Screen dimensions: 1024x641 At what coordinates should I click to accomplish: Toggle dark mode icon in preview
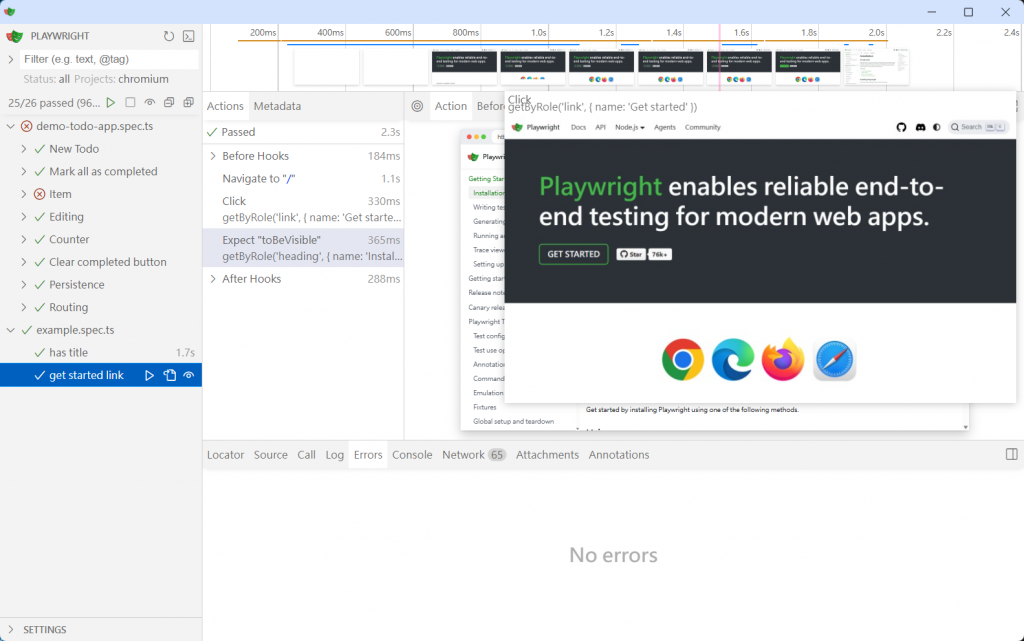[x=936, y=127]
